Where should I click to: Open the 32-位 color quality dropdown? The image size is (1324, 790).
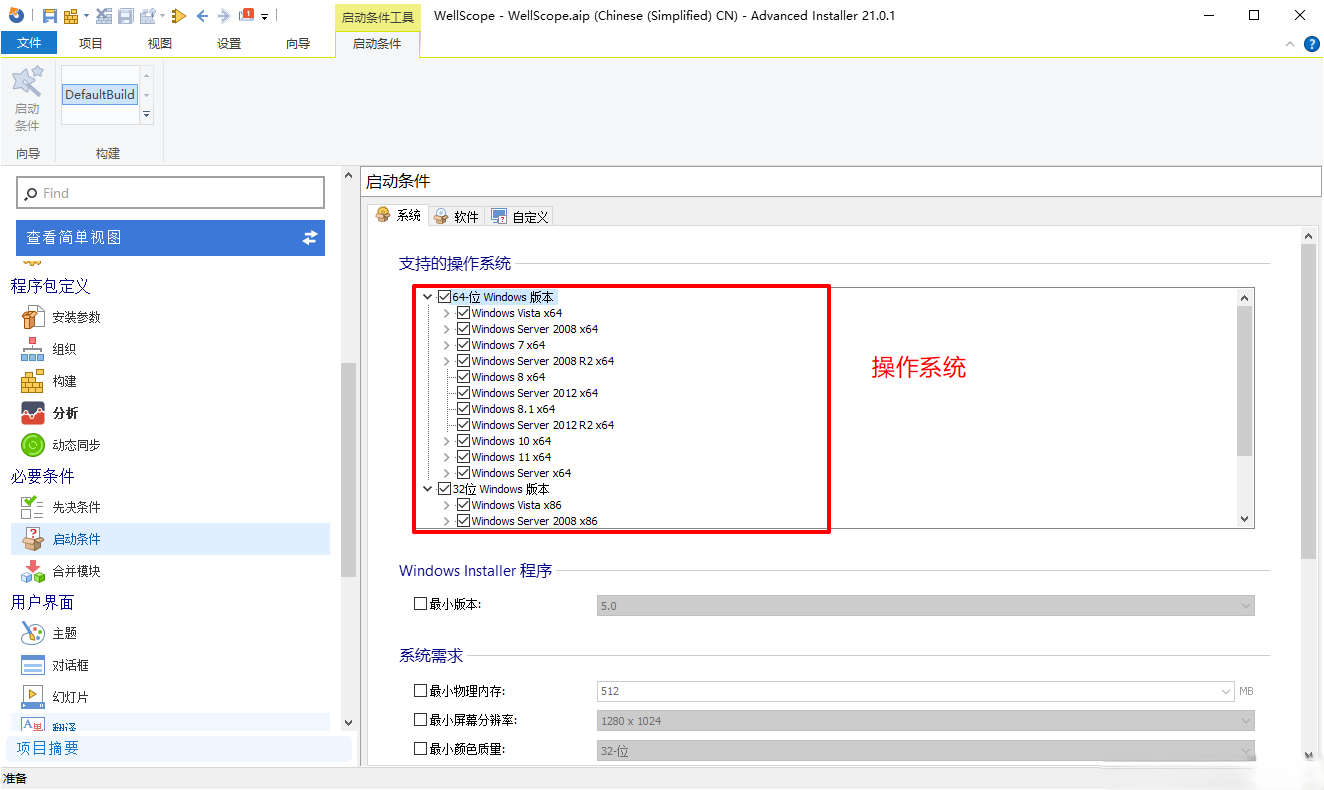(925, 750)
